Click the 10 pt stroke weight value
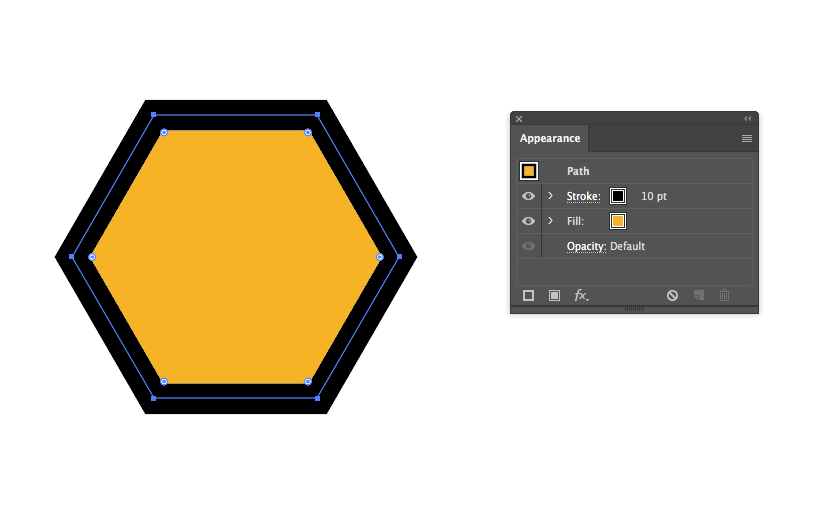 point(654,196)
